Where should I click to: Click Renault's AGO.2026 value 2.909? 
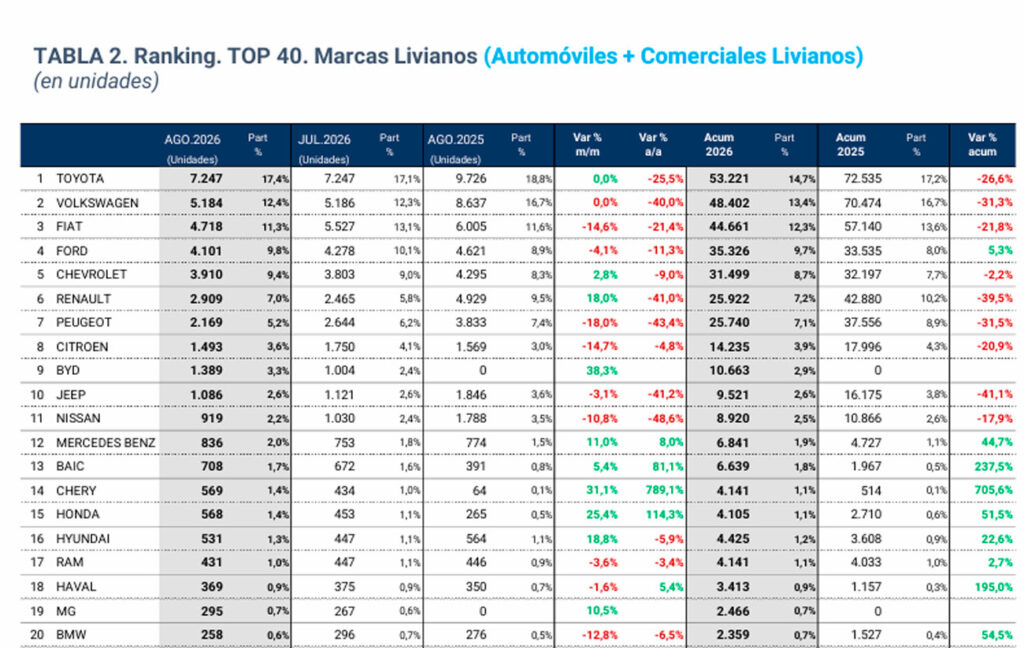pos(206,299)
